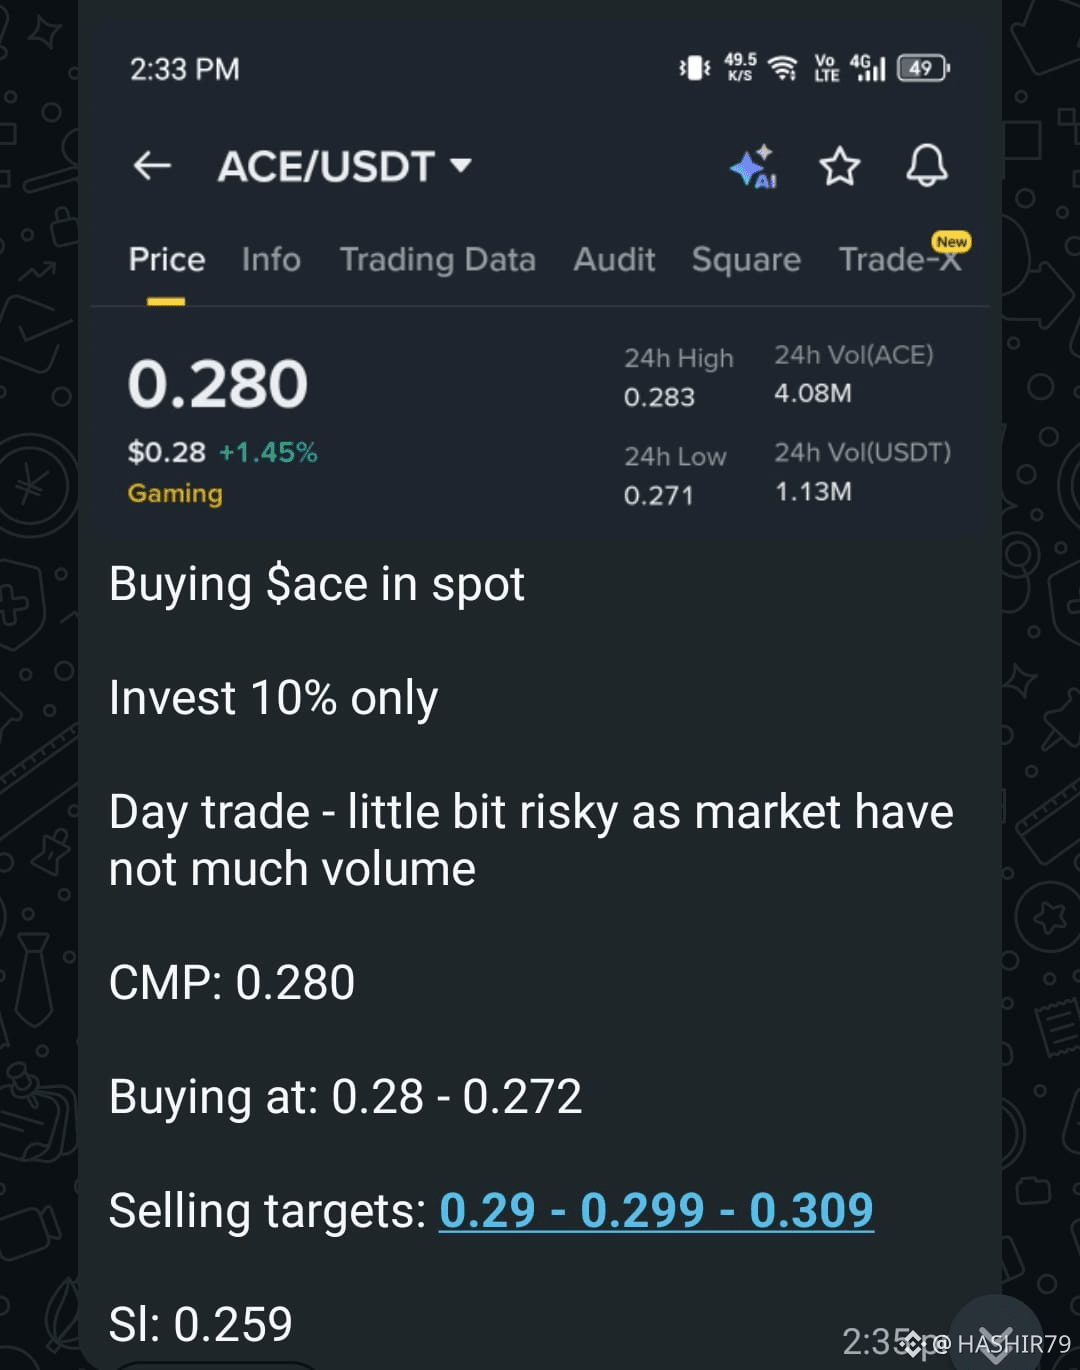The height and width of the screenshot is (1370, 1080).
Task: Tap the Wi-Fi status icon
Action: 783,68
